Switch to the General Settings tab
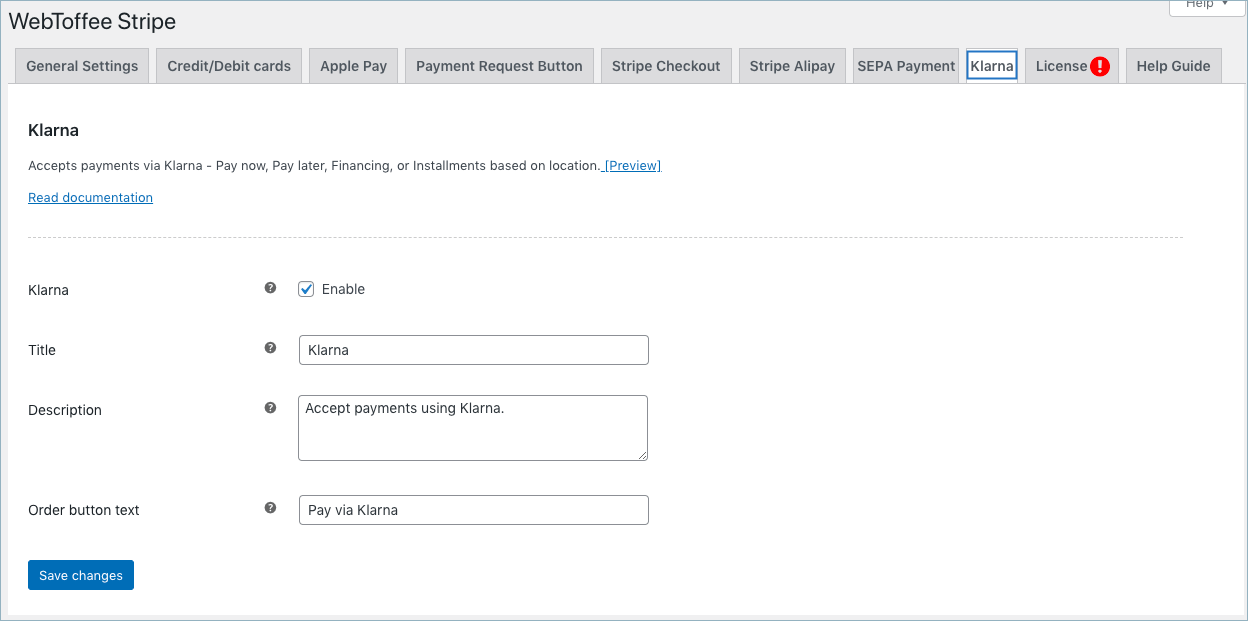This screenshot has width=1248, height=621. [x=81, y=65]
